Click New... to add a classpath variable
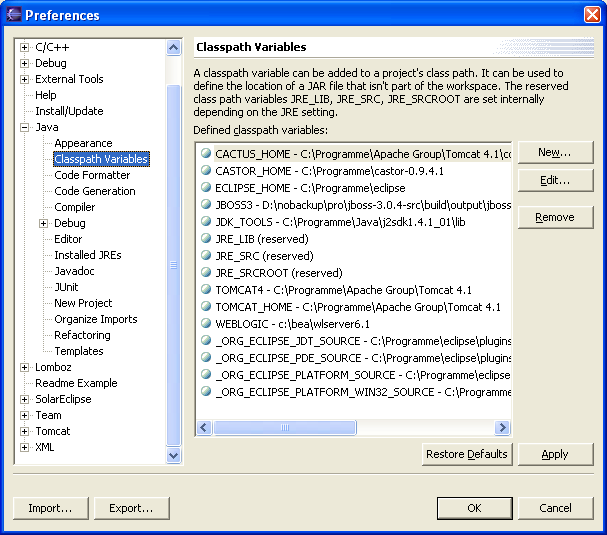The width and height of the screenshot is (607, 535). click(555, 152)
